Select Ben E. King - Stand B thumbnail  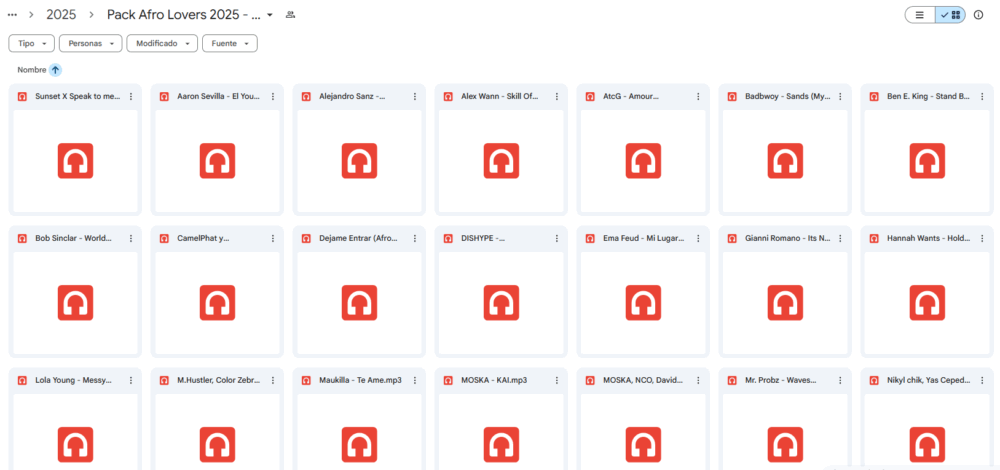[927, 161]
